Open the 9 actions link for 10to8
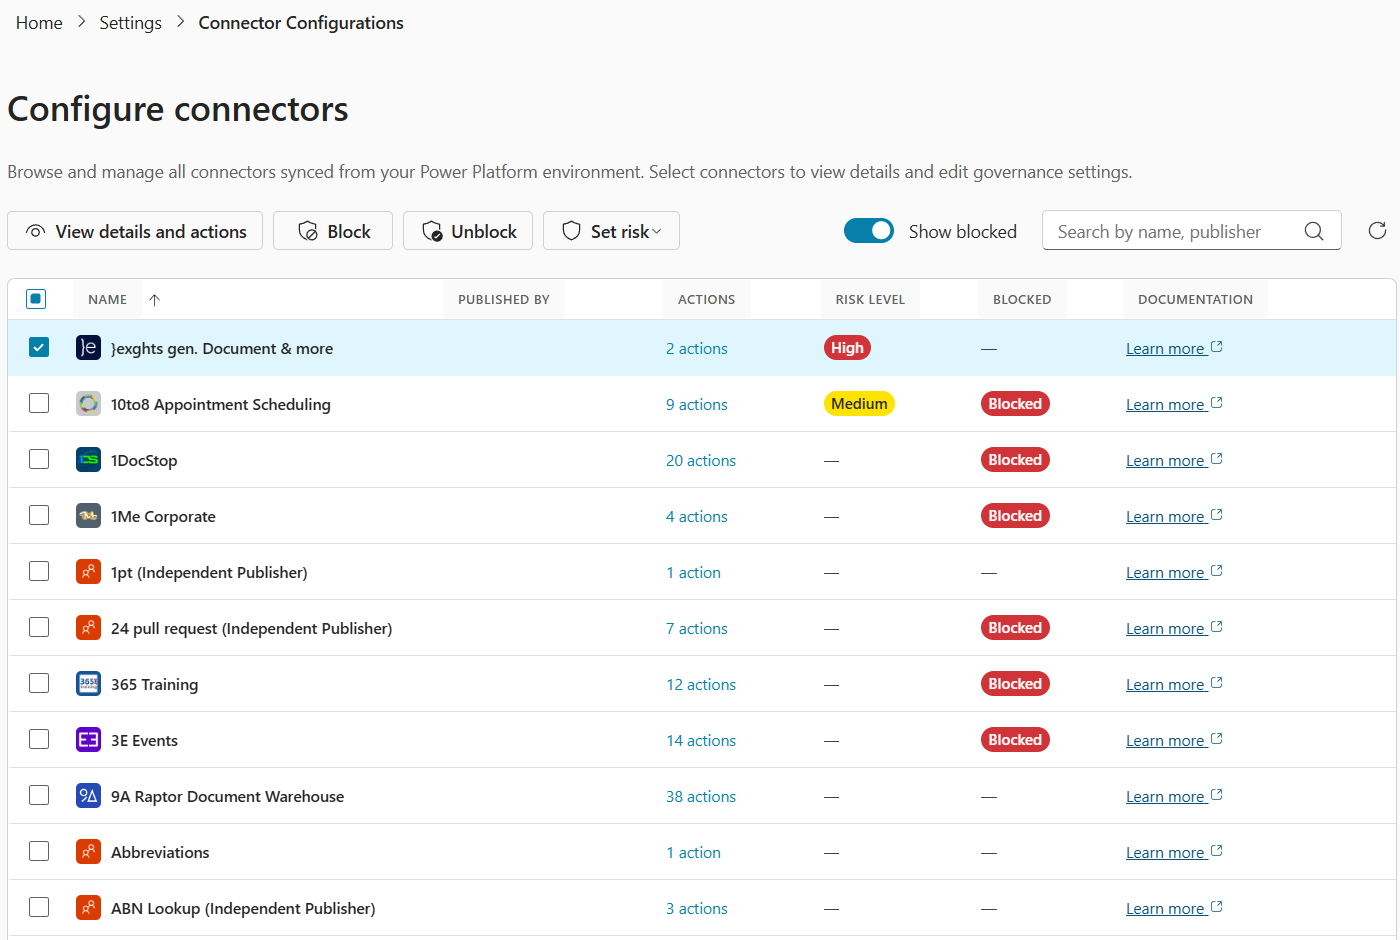This screenshot has width=1400, height=940. click(697, 404)
